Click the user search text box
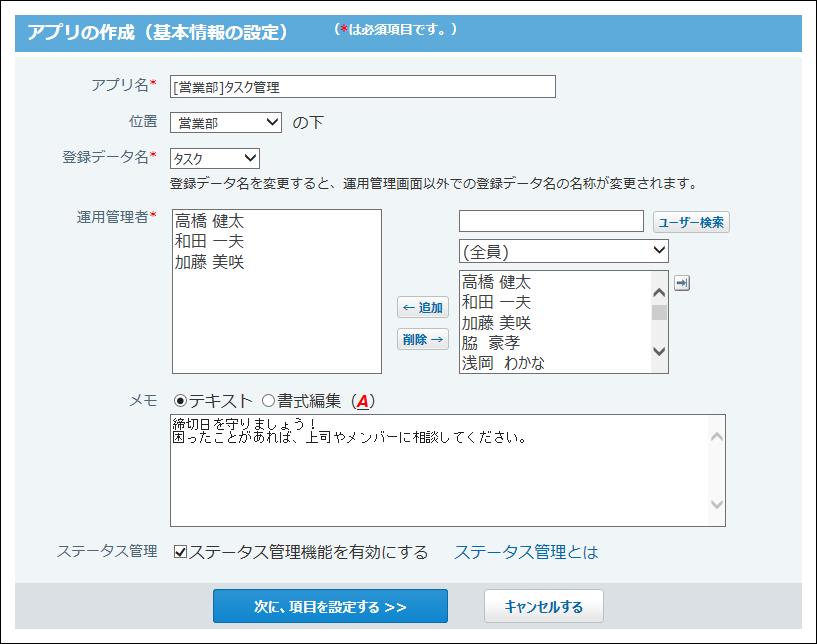 click(x=551, y=221)
